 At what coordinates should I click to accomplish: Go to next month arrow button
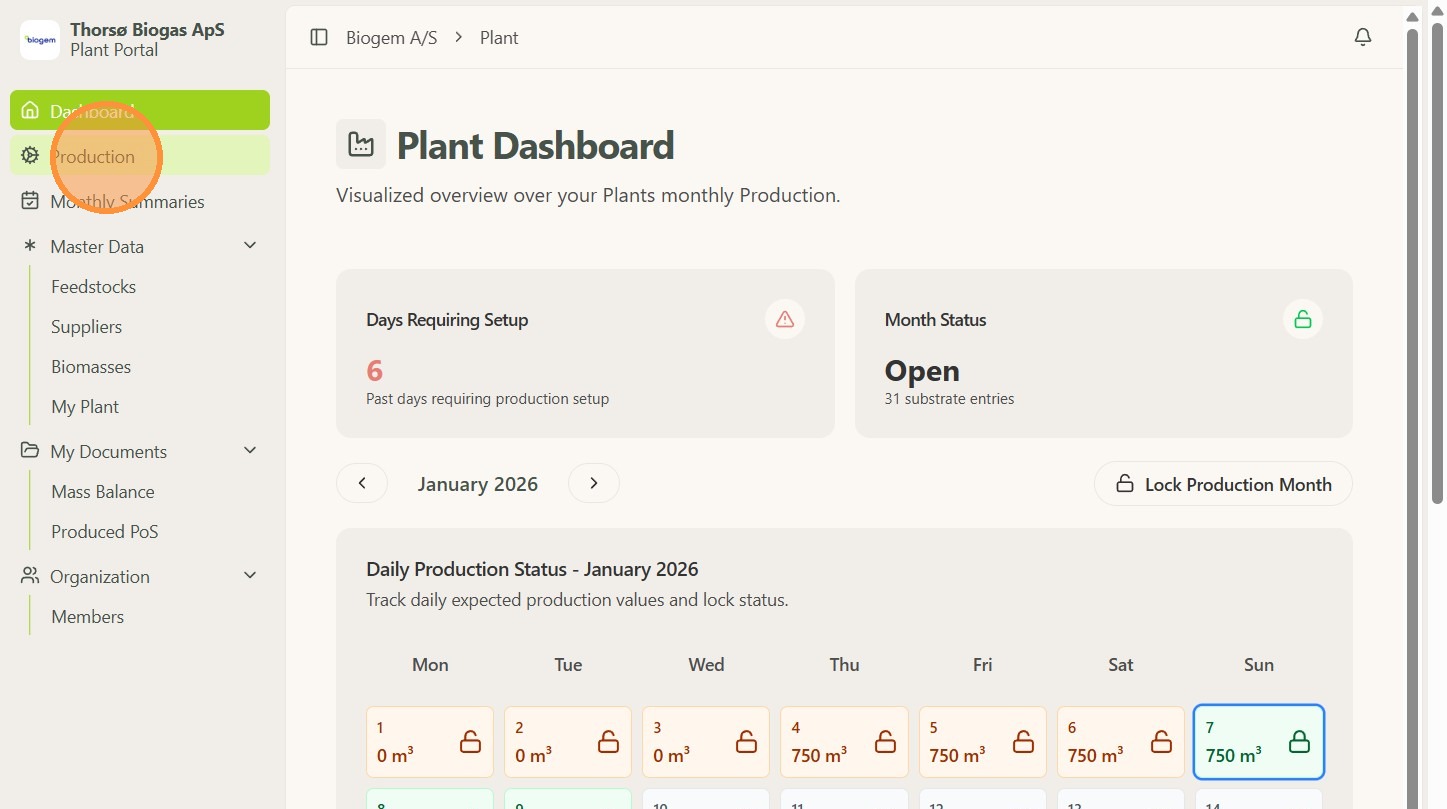point(594,483)
